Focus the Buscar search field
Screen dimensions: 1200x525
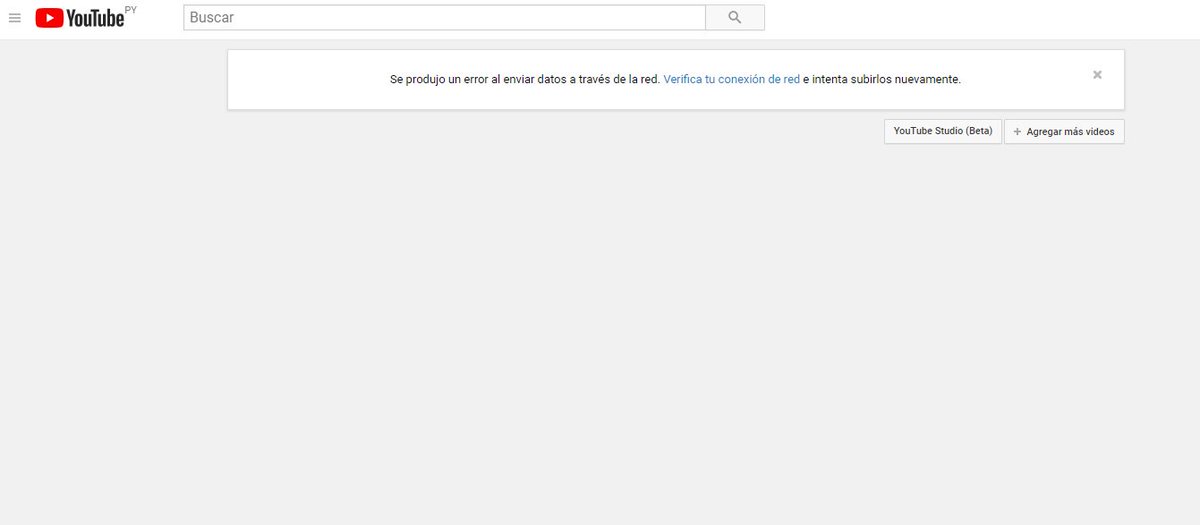tap(444, 17)
